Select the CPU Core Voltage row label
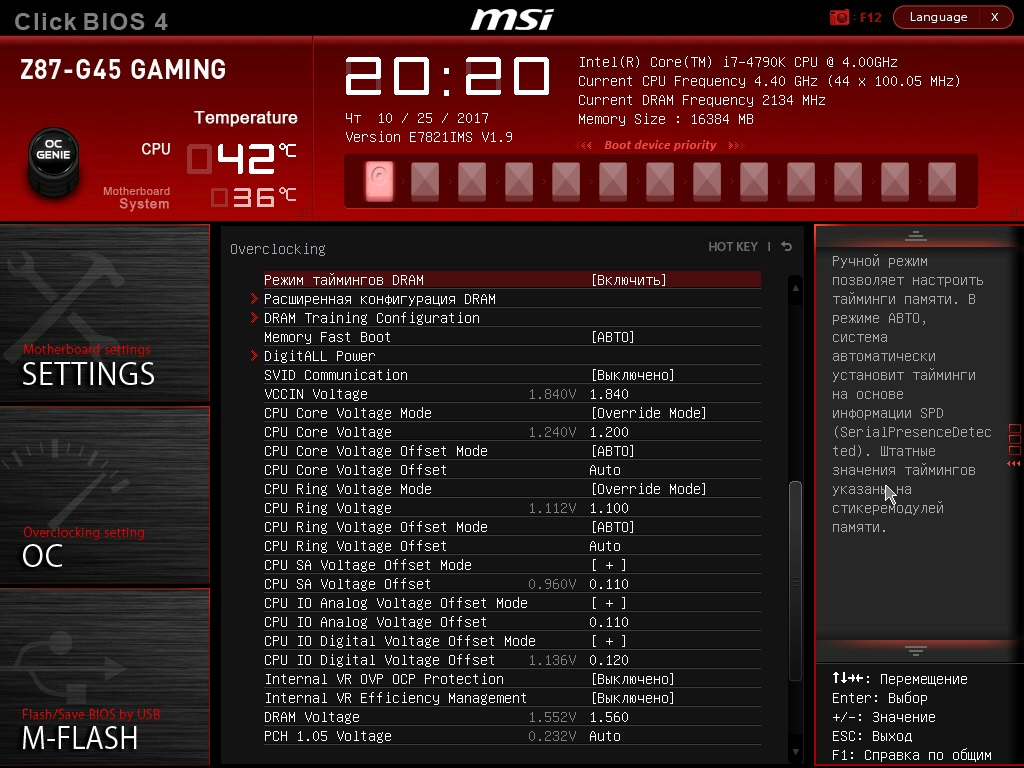 click(x=328, y=432)
